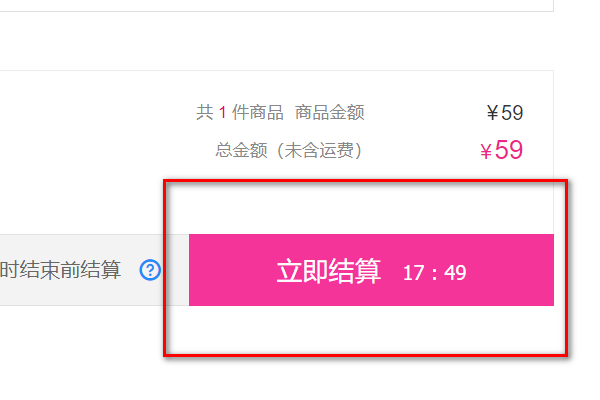Click the colon between 17 and 49
The width and height of the screenshot is (600, 400).
tap(434, 274)
